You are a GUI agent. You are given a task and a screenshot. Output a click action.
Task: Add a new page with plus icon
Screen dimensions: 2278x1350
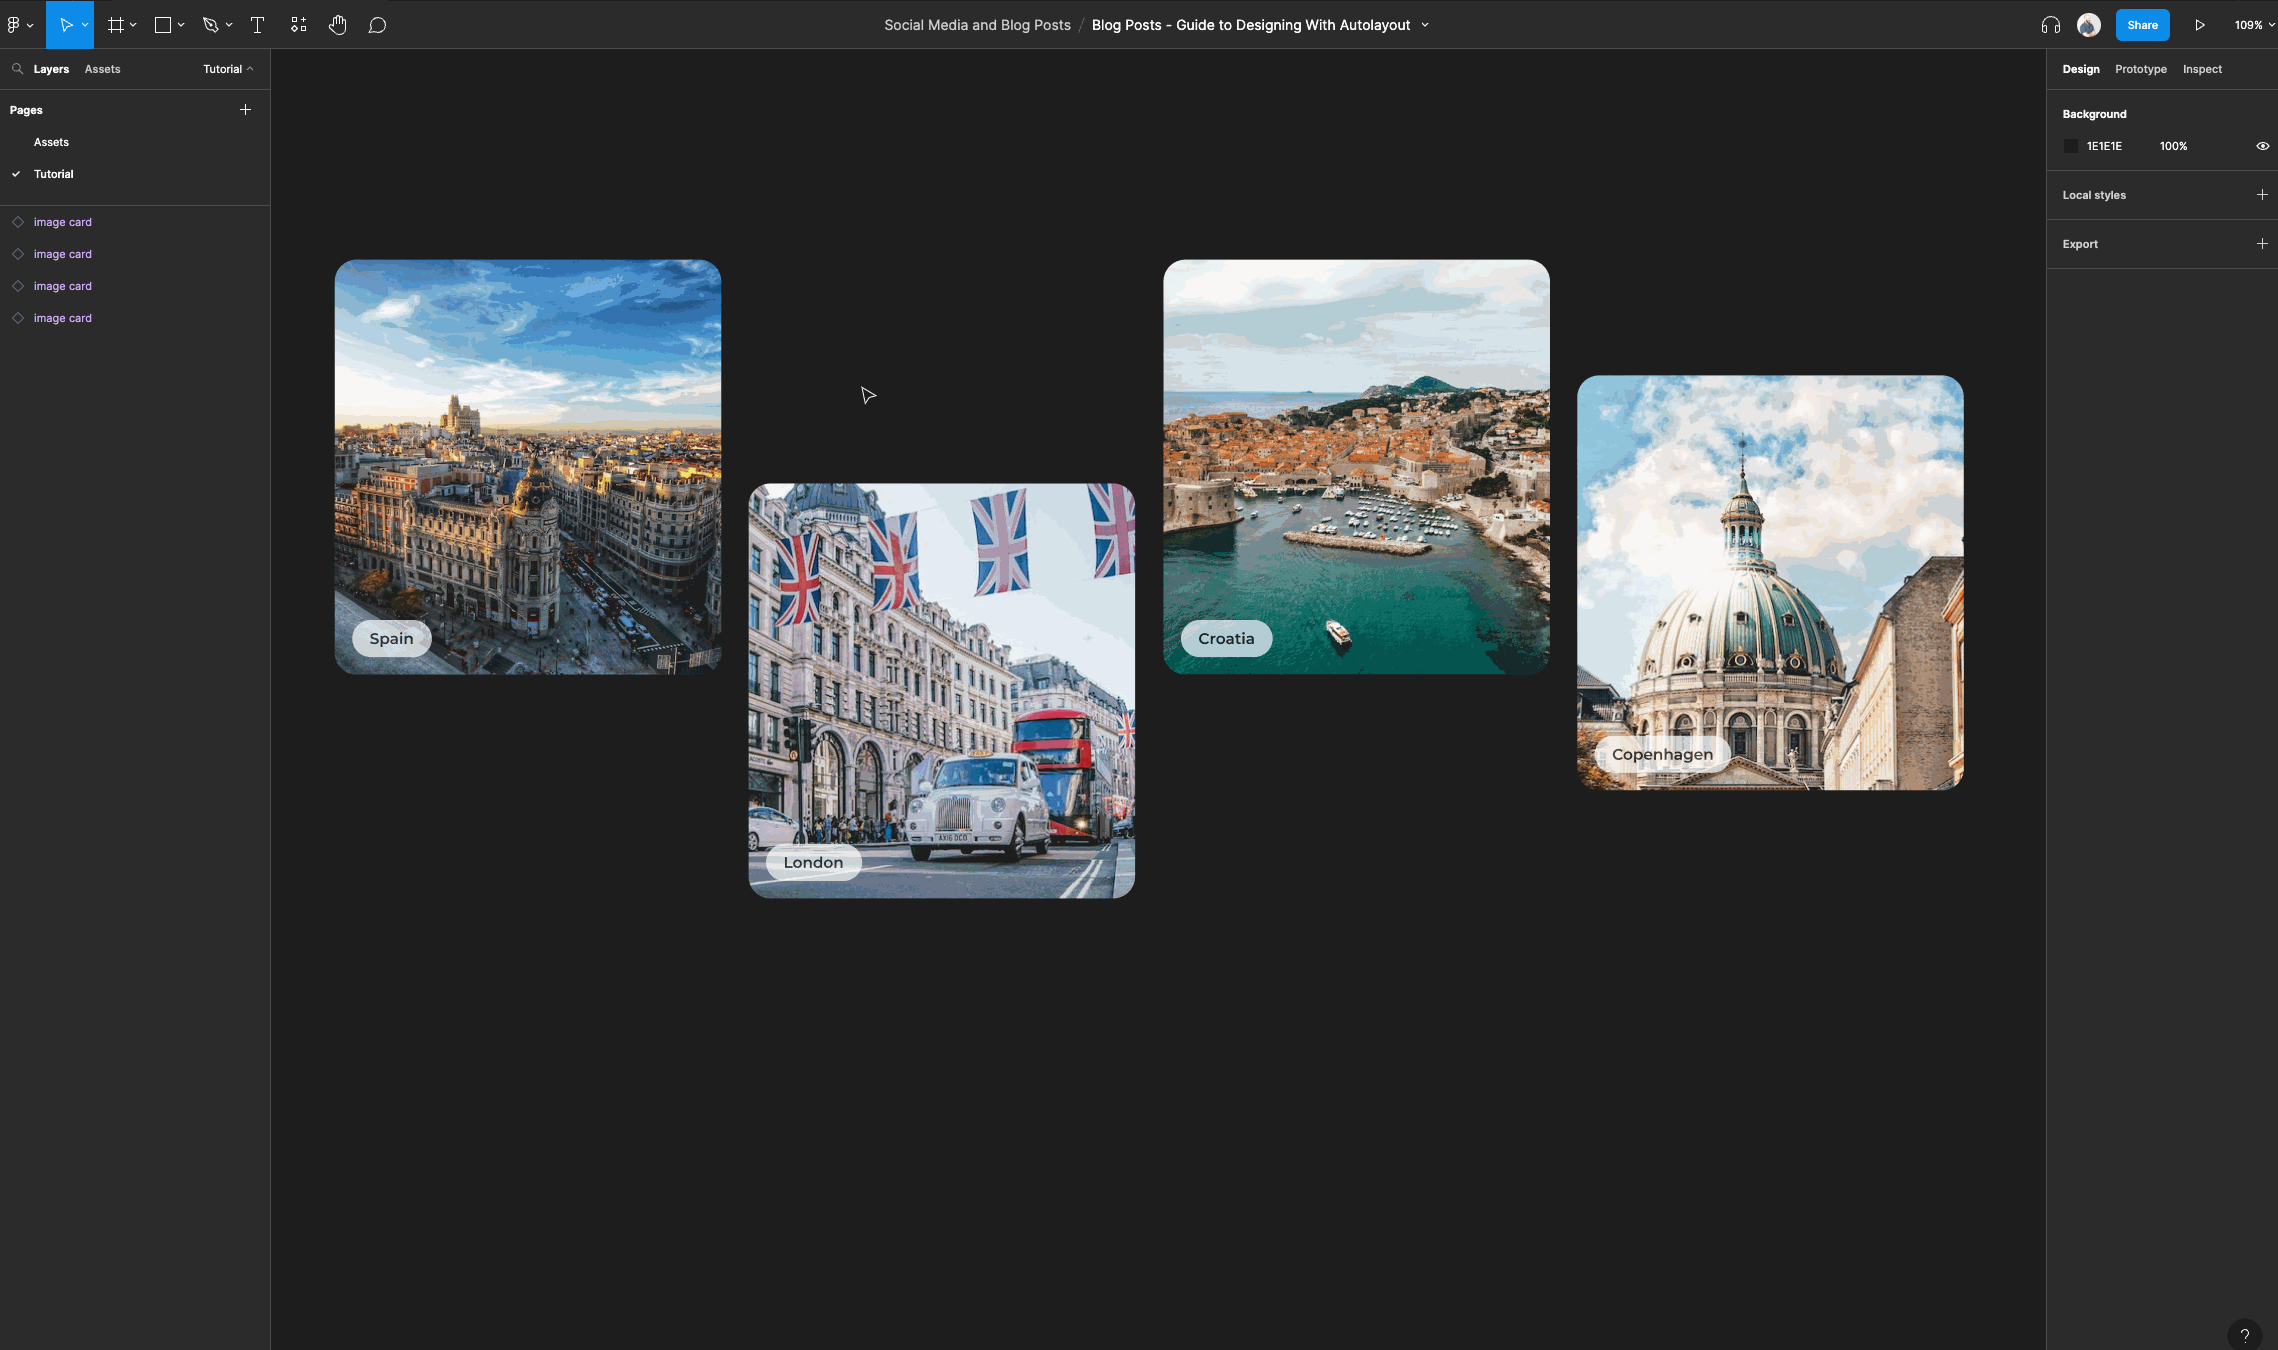pos(245,110)
